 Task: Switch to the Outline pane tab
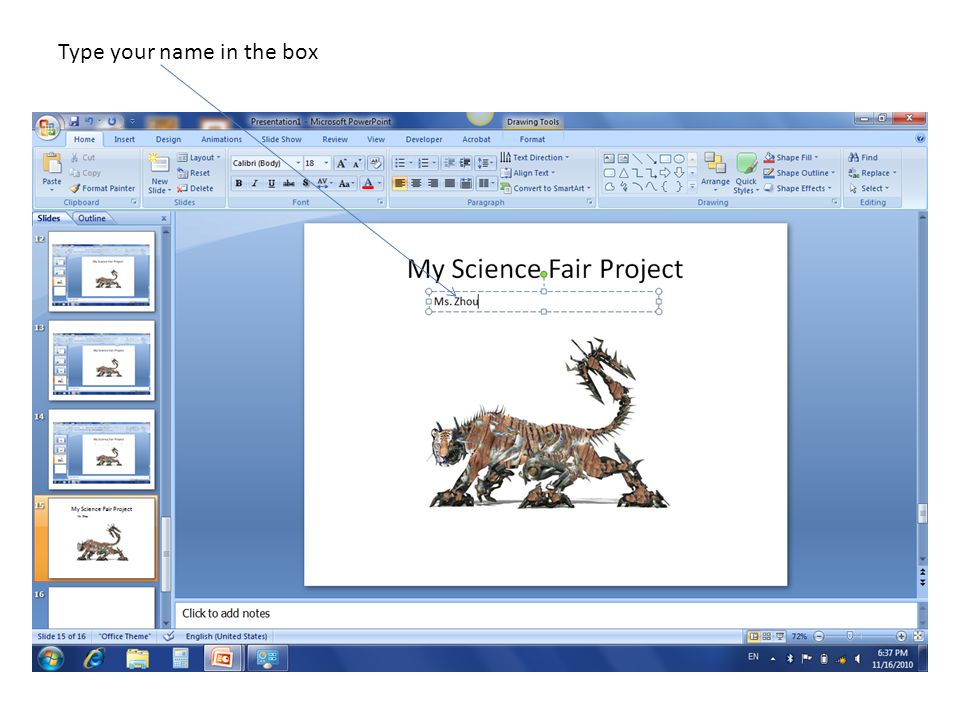(92, 218)
